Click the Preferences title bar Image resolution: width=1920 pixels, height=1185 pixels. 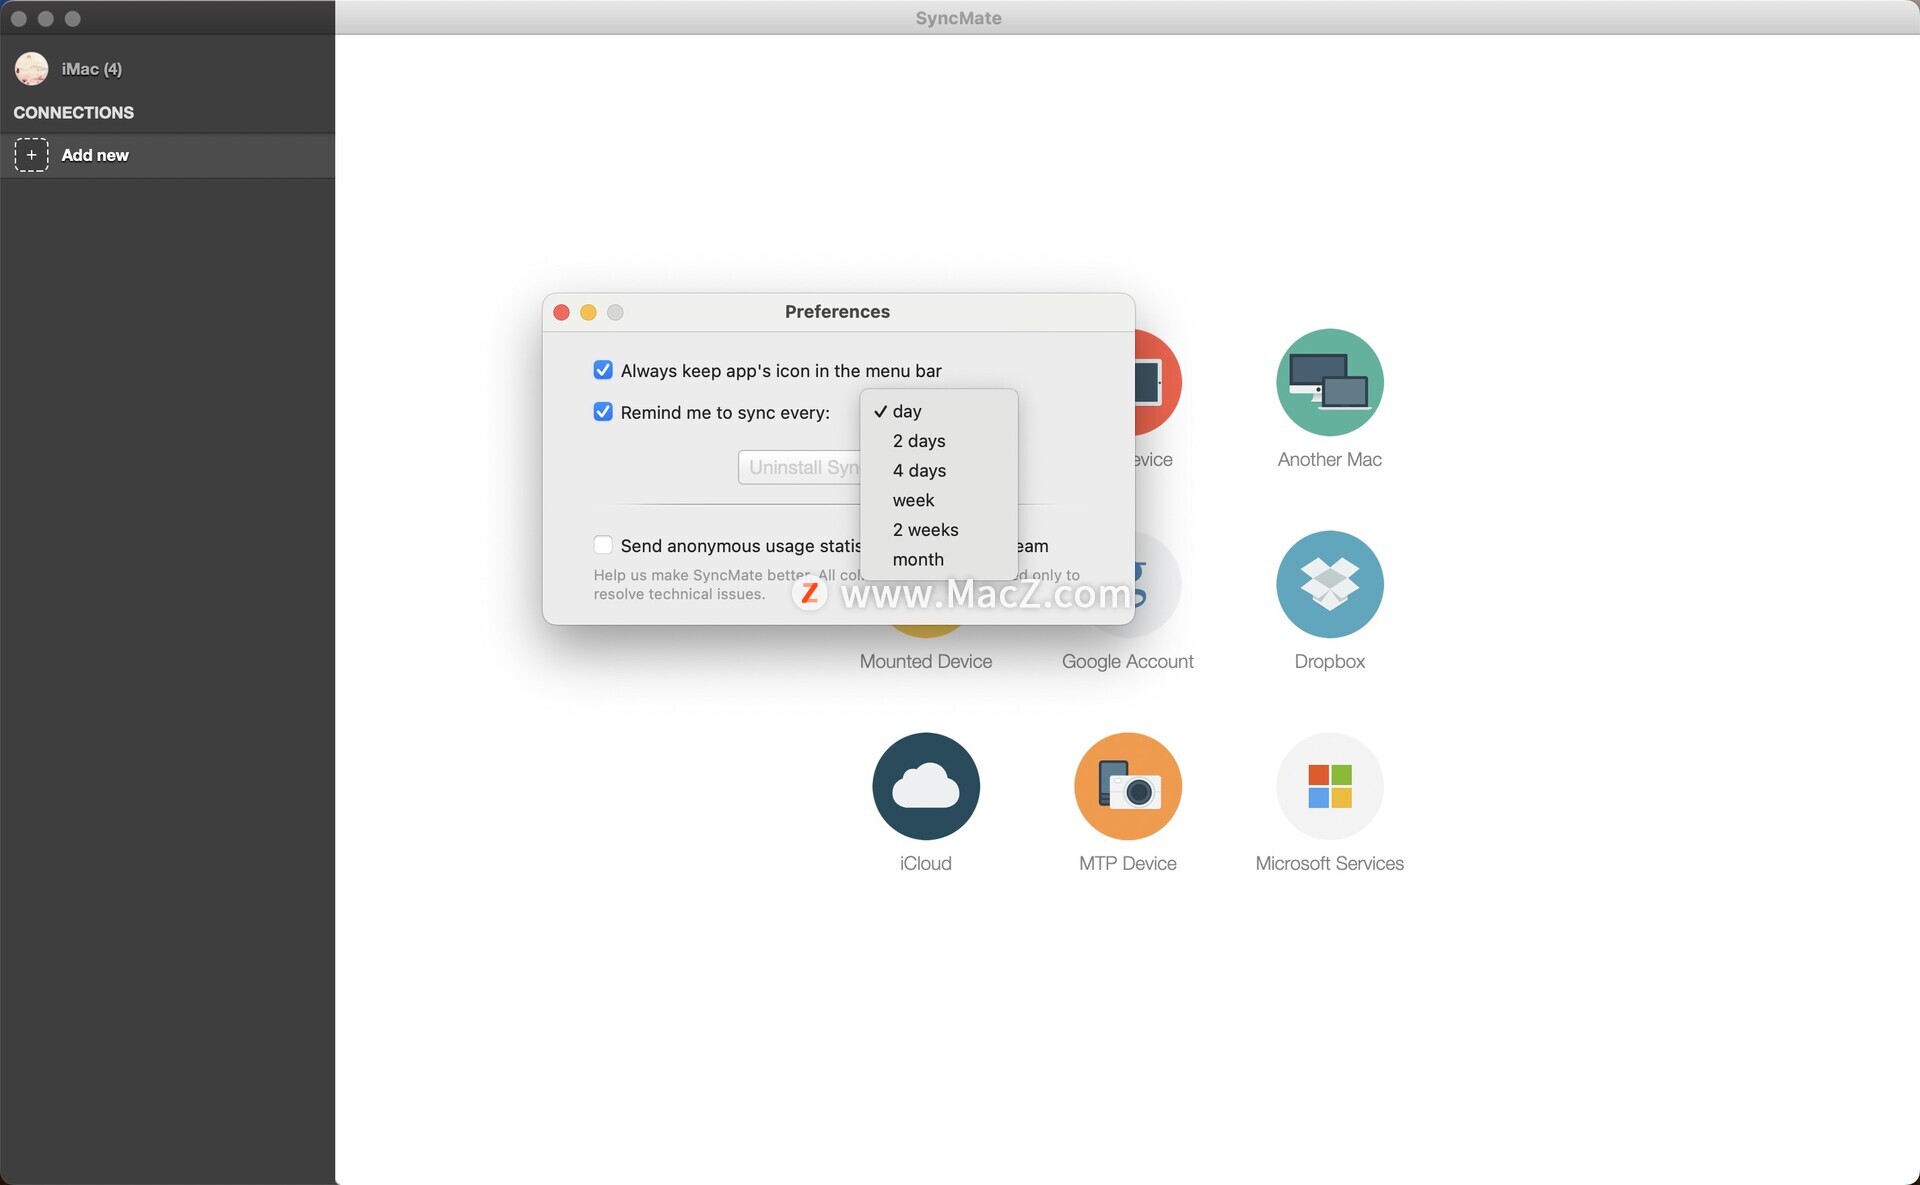[838, 312]
